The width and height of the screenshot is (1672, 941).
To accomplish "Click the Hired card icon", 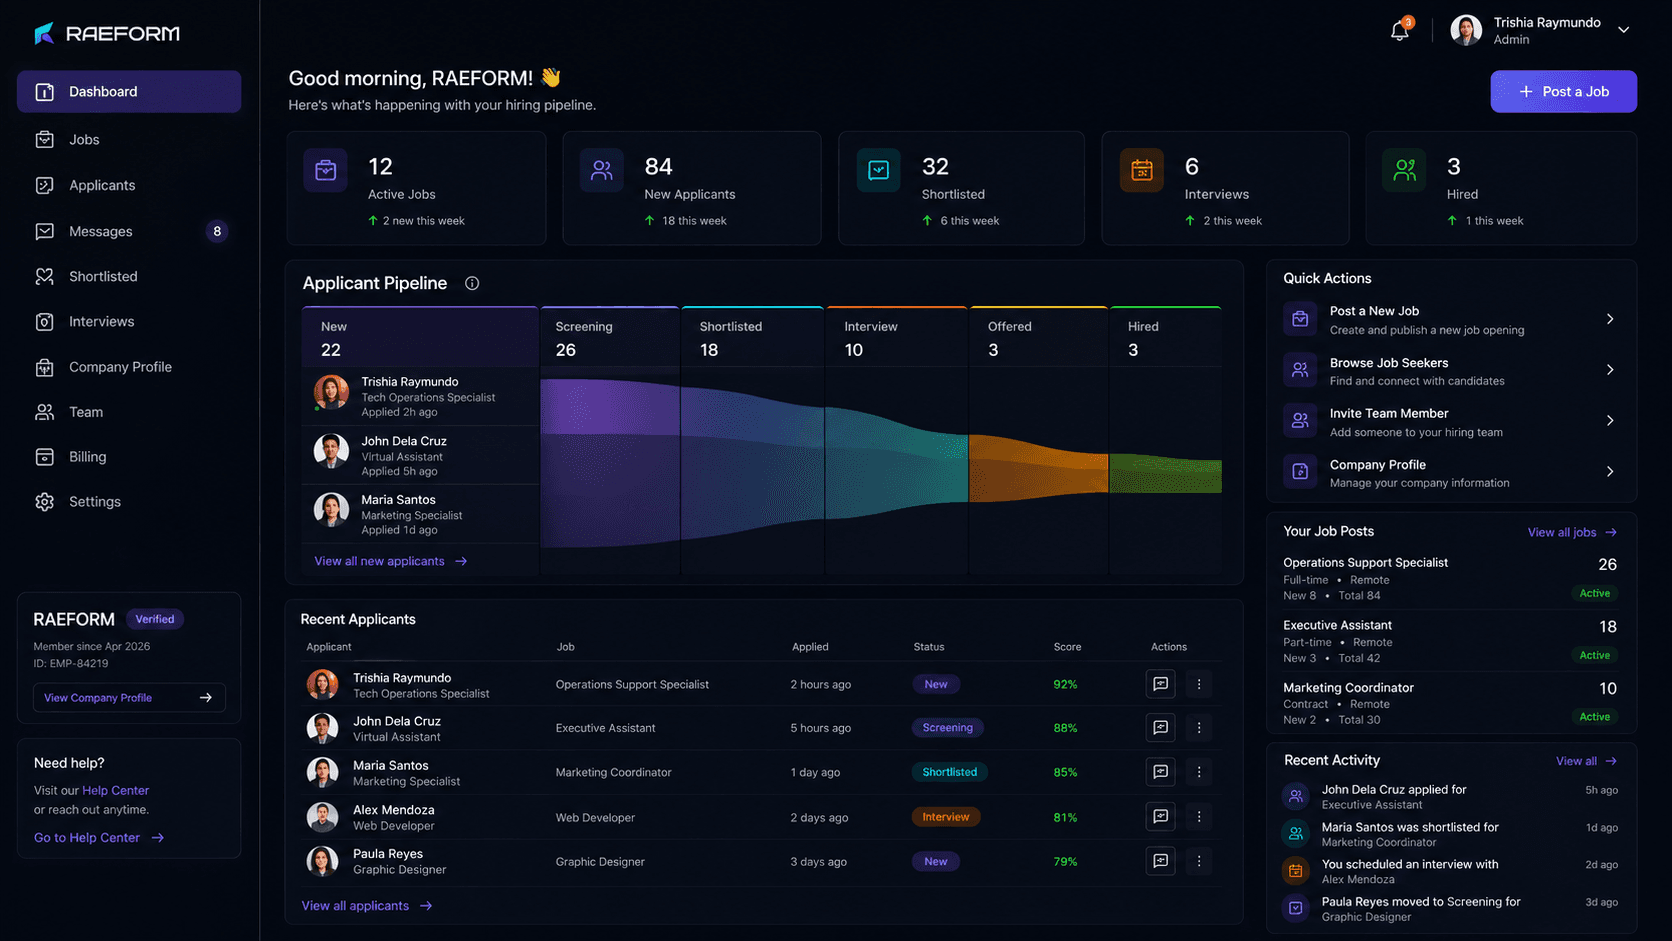I will (1404, 171).
